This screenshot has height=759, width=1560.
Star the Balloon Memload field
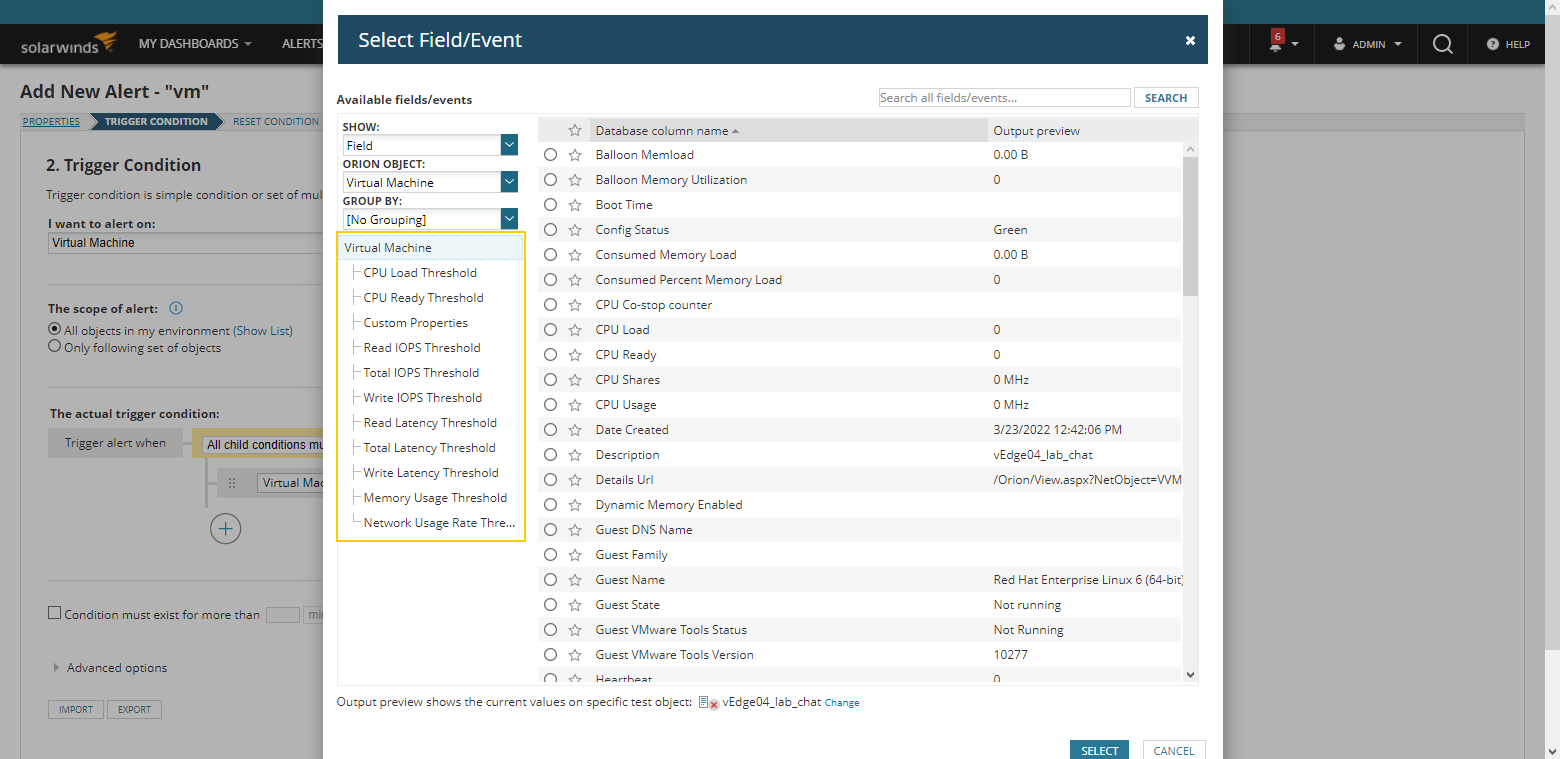coord(575,155)
